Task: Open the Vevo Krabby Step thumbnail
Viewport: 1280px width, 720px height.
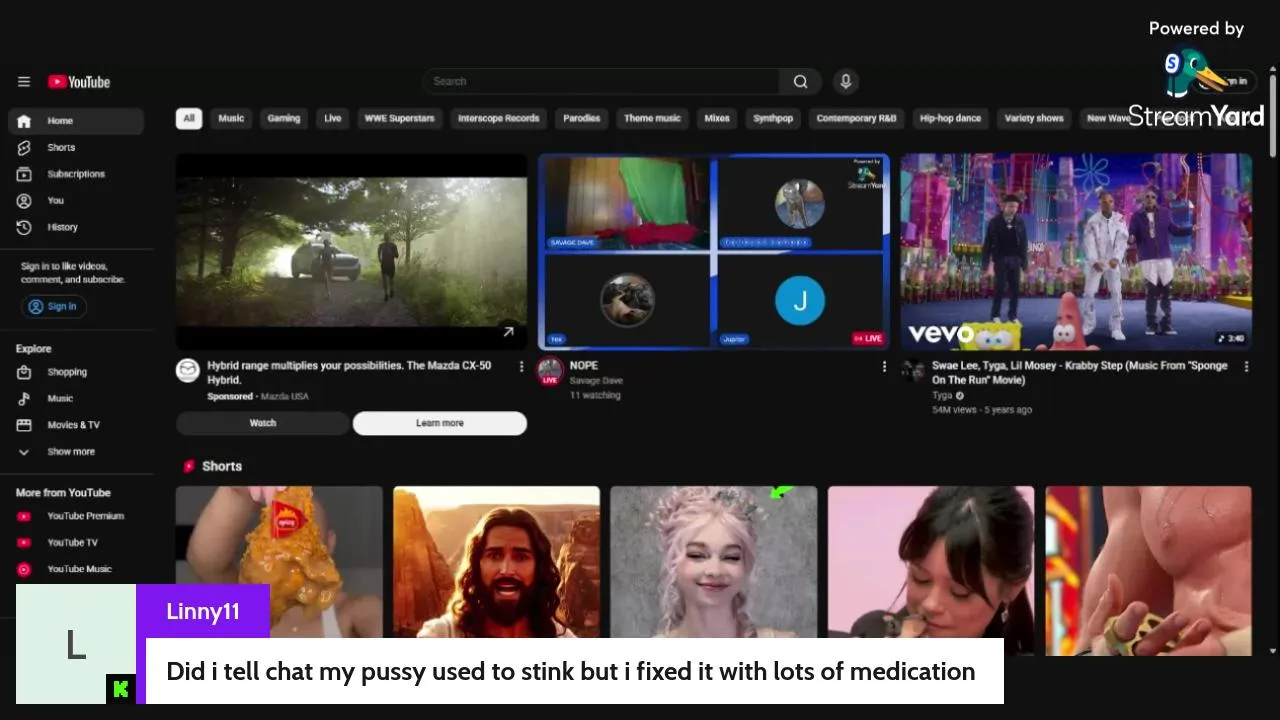Action: coord(1076,251)
